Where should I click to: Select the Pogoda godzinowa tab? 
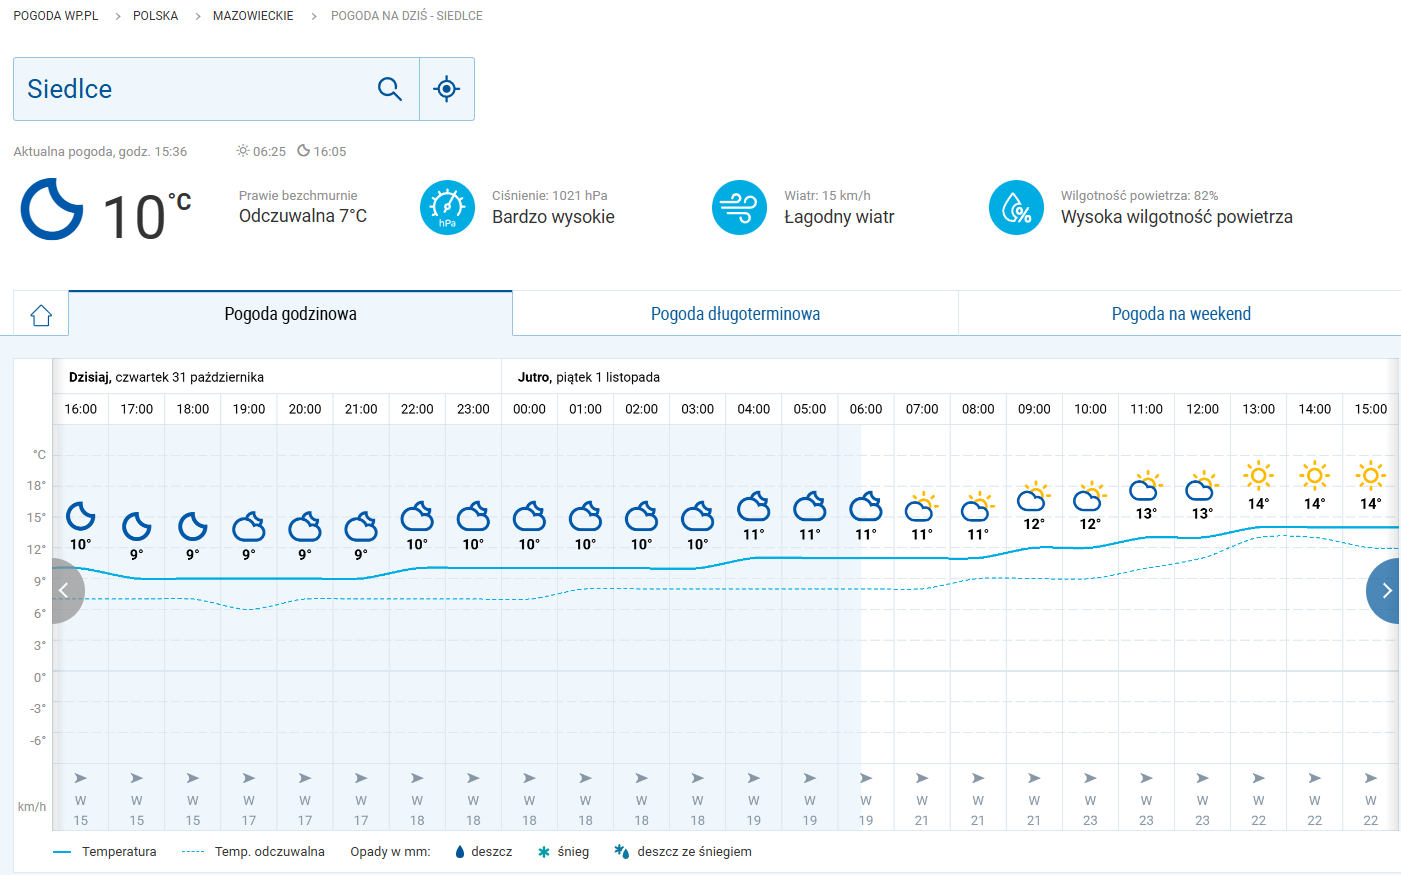(x=290, y=314)
